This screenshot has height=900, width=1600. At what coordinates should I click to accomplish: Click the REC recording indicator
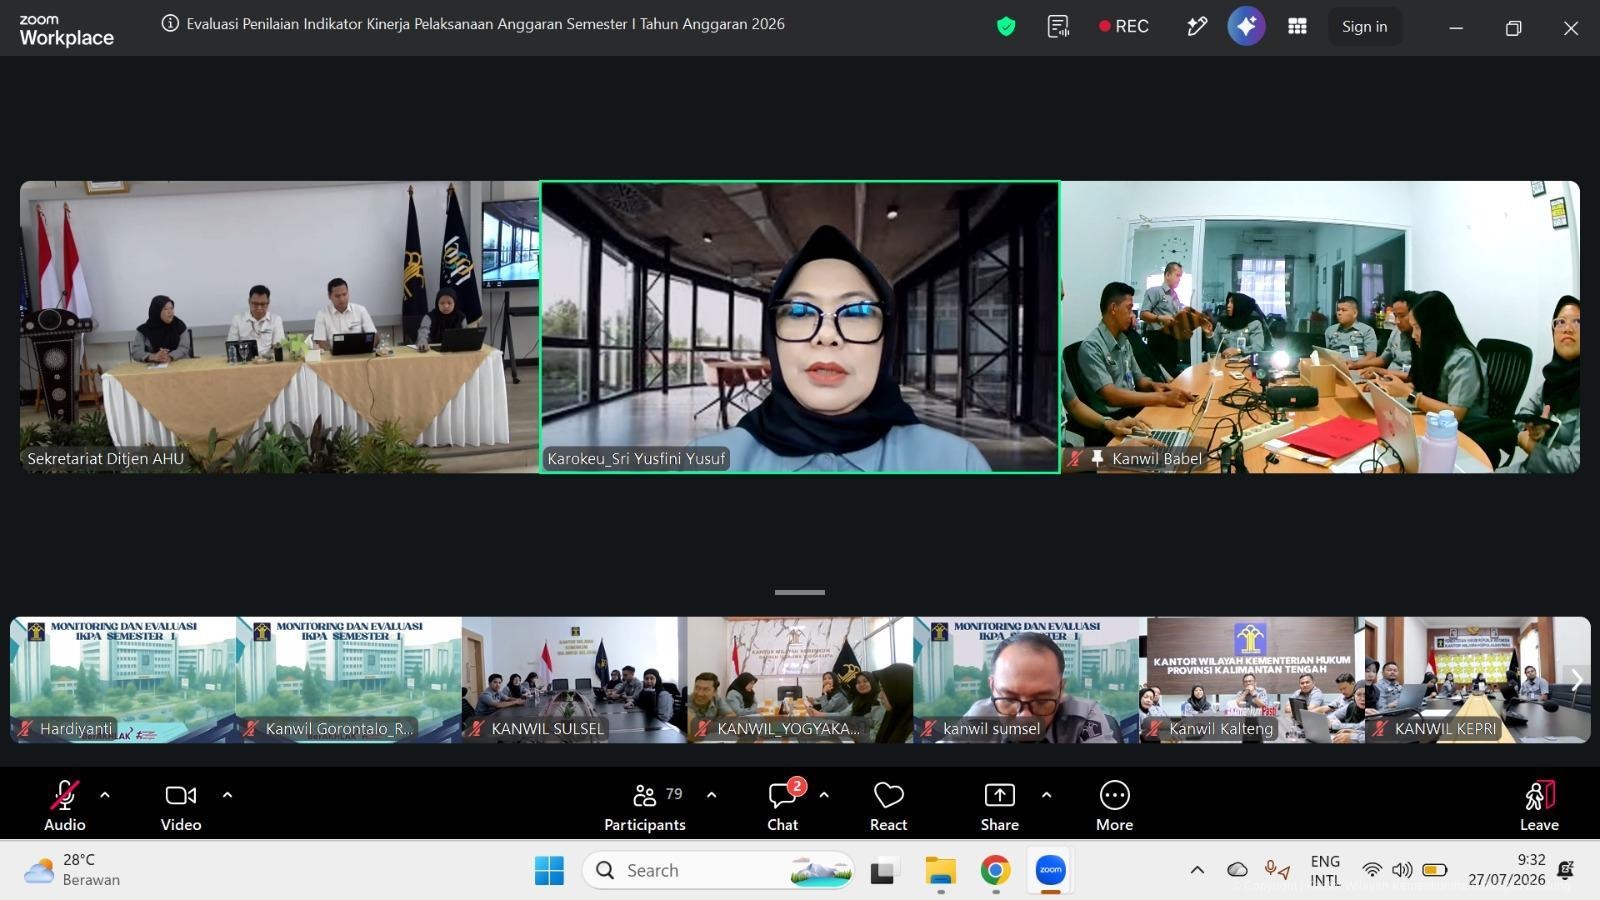[x=1124, y=27]
